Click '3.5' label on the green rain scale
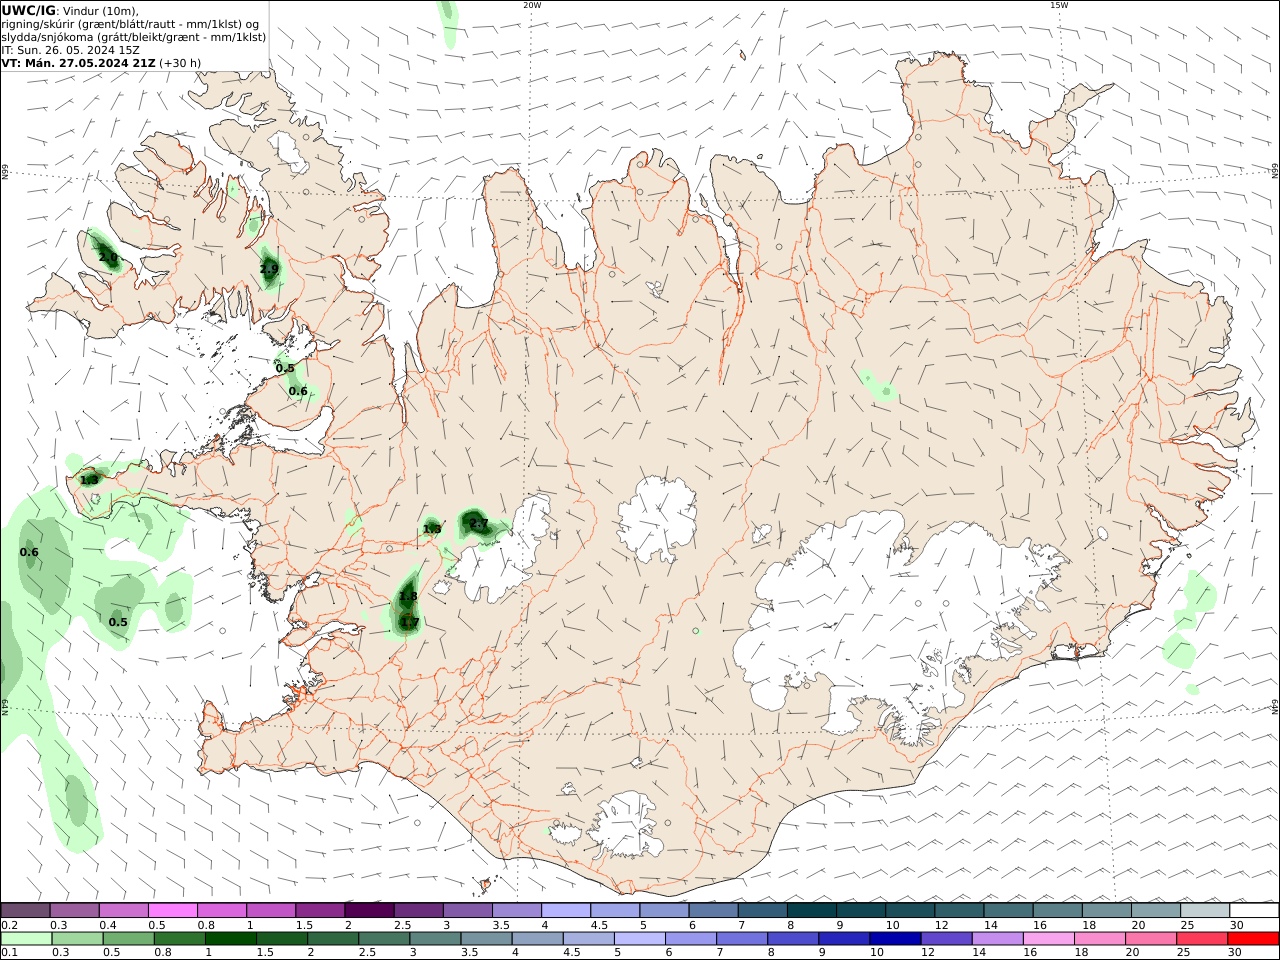Viewport: 1280px width, 960px height. [x=469, y=952]
